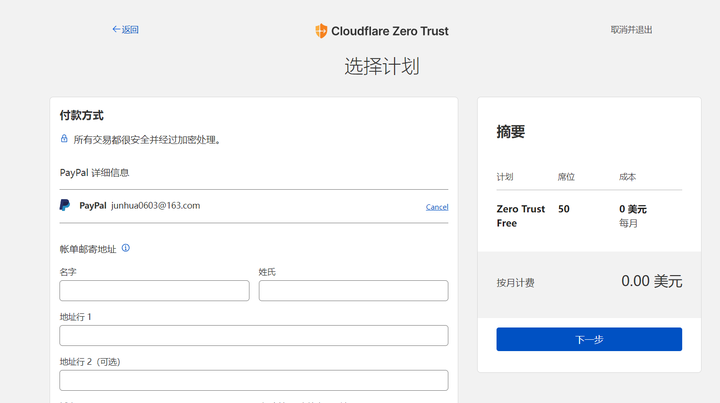The width and height of the screenshot is (720, 403).
Task: Click the 付款方式 section heading
Action: (82, 116)
